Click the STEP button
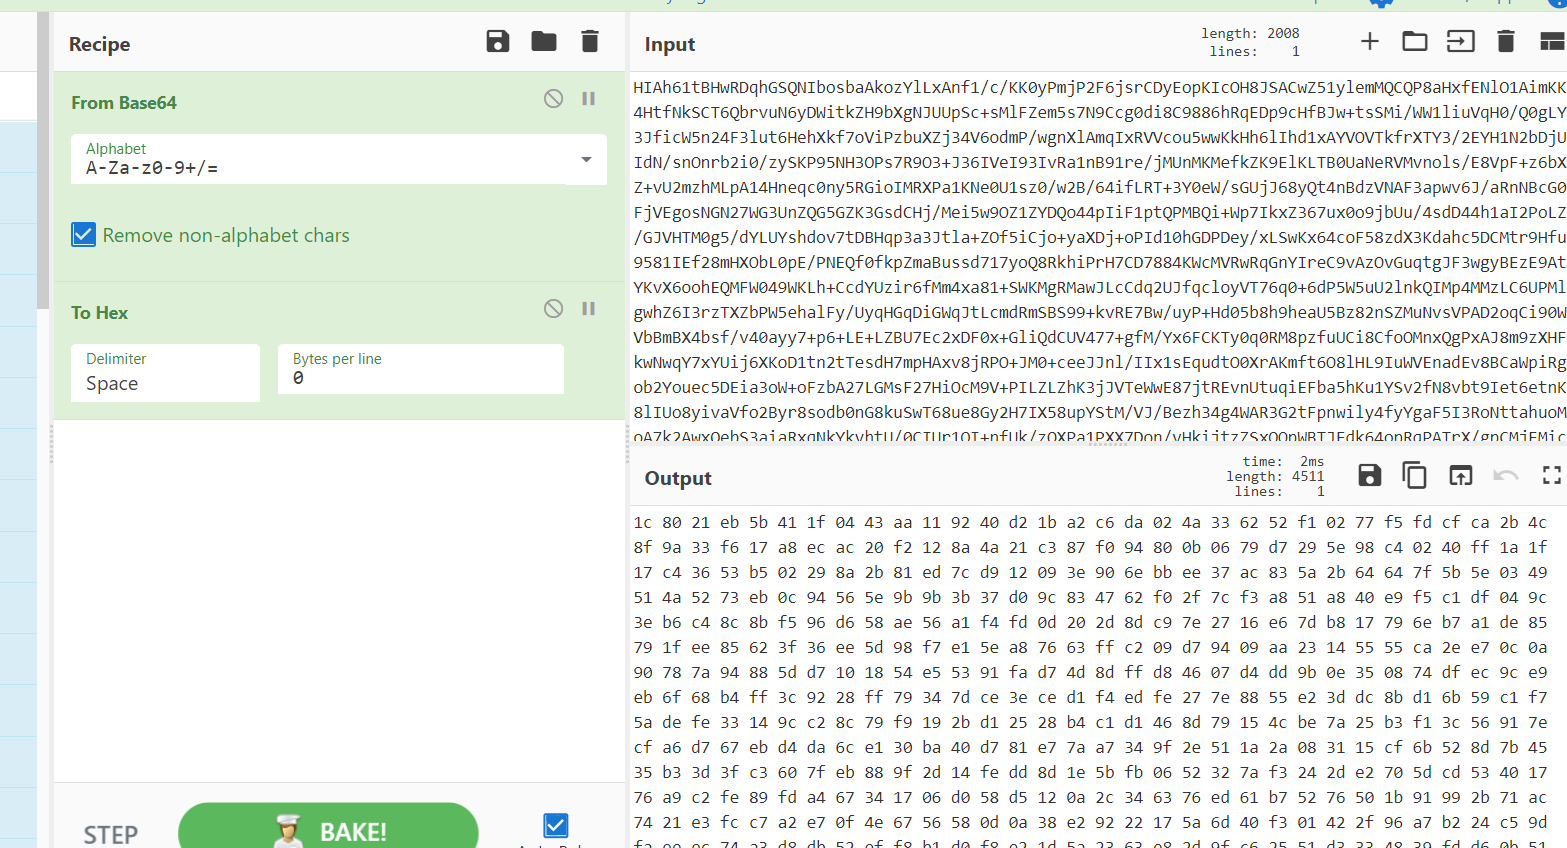 tap(110, 834)
